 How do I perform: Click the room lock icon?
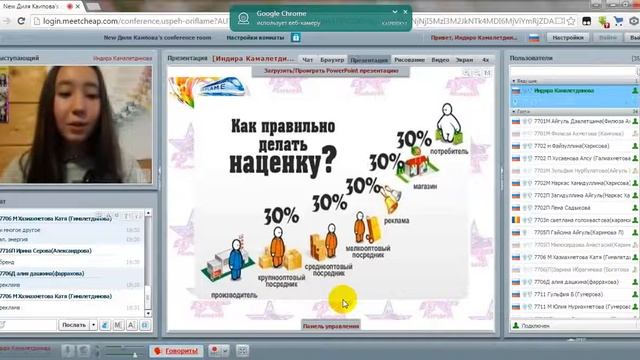pyautogui.click(x=296, y=38)
